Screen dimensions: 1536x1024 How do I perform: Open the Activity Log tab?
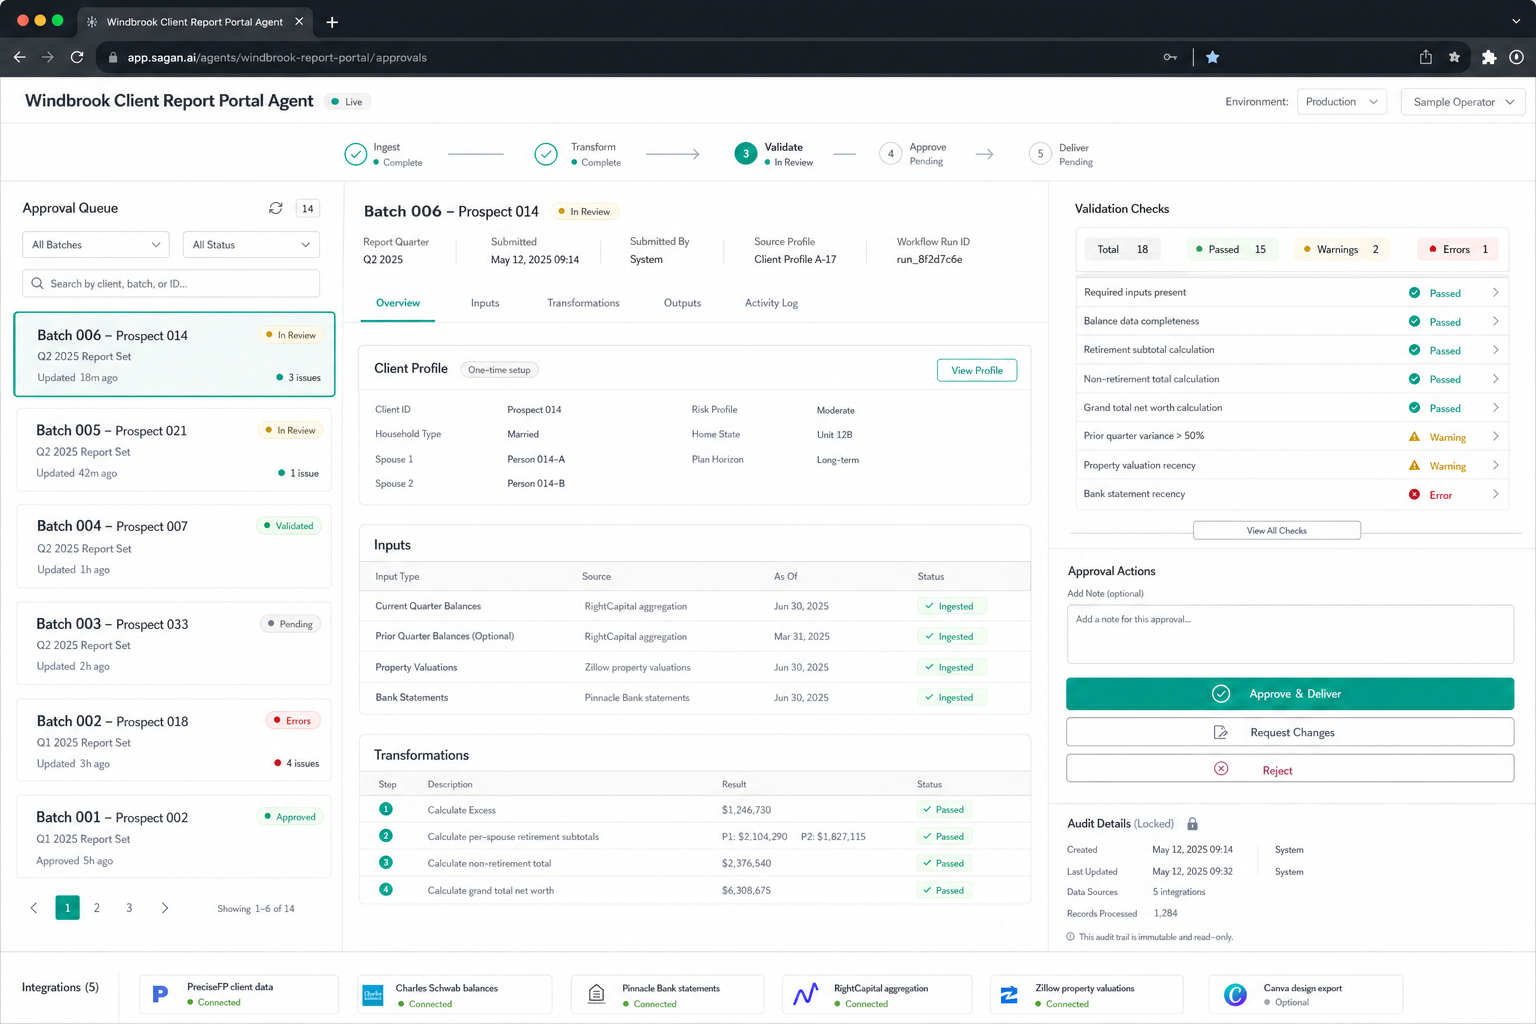pos(771,303)
